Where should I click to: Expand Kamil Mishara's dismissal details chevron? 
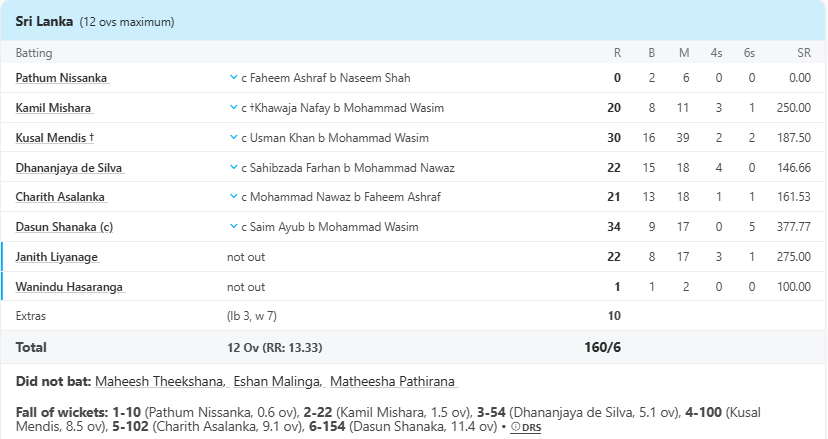233,107
